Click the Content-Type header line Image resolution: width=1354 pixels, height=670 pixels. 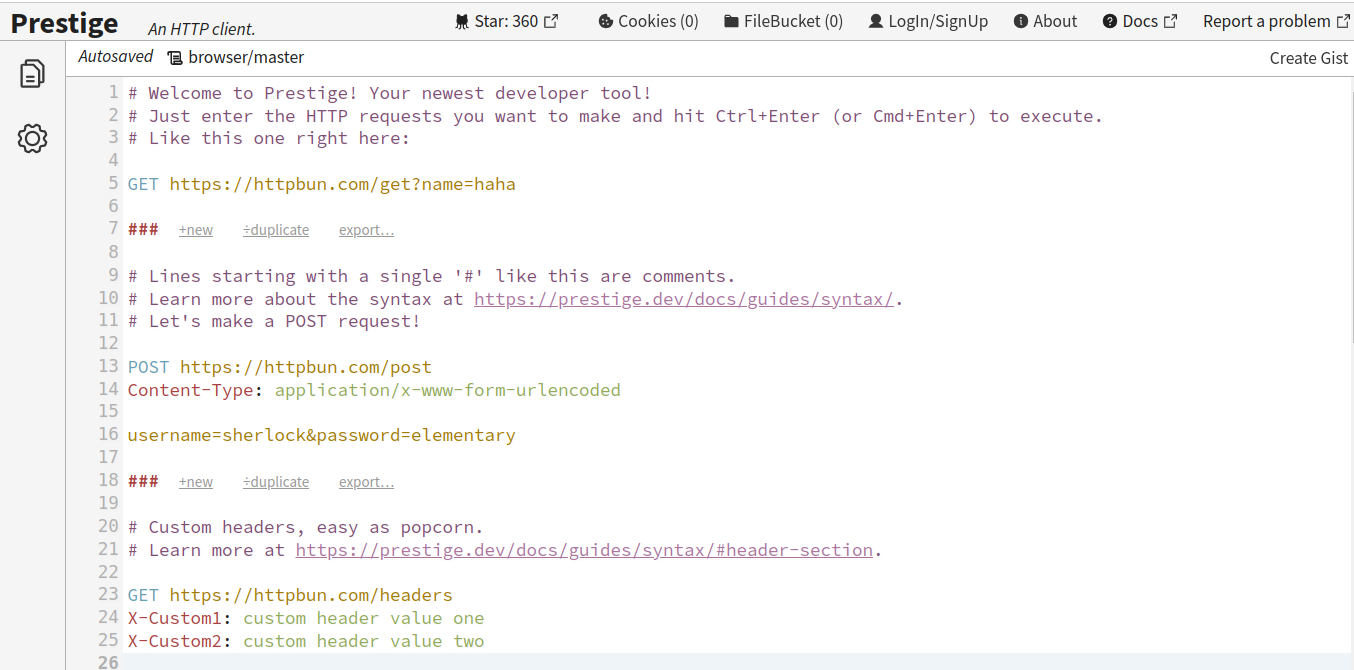(374, 390)
